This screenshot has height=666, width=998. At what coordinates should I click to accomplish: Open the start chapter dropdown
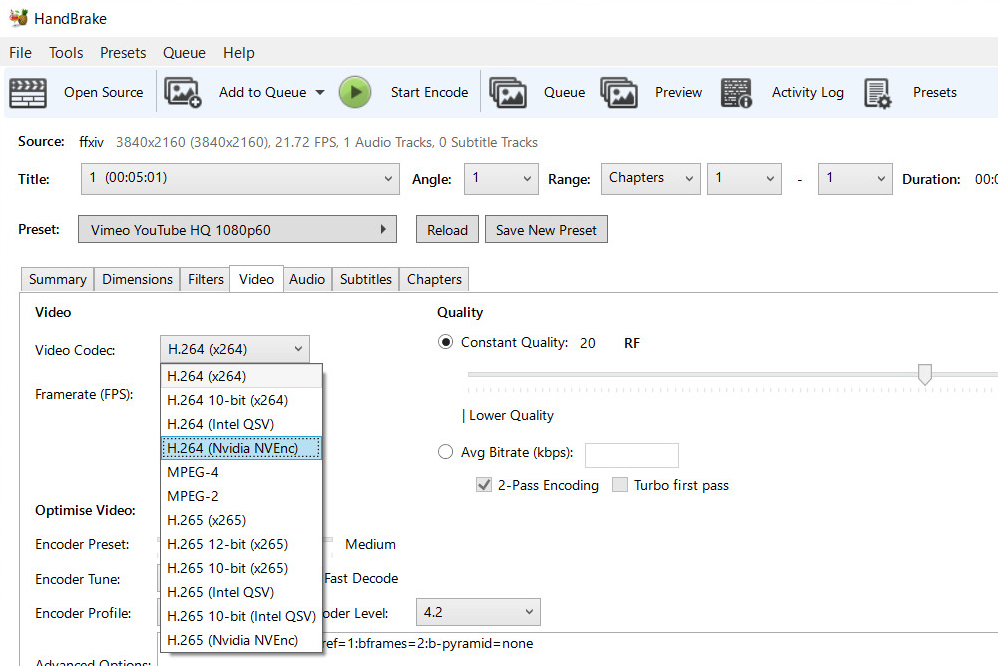[744, 179]
